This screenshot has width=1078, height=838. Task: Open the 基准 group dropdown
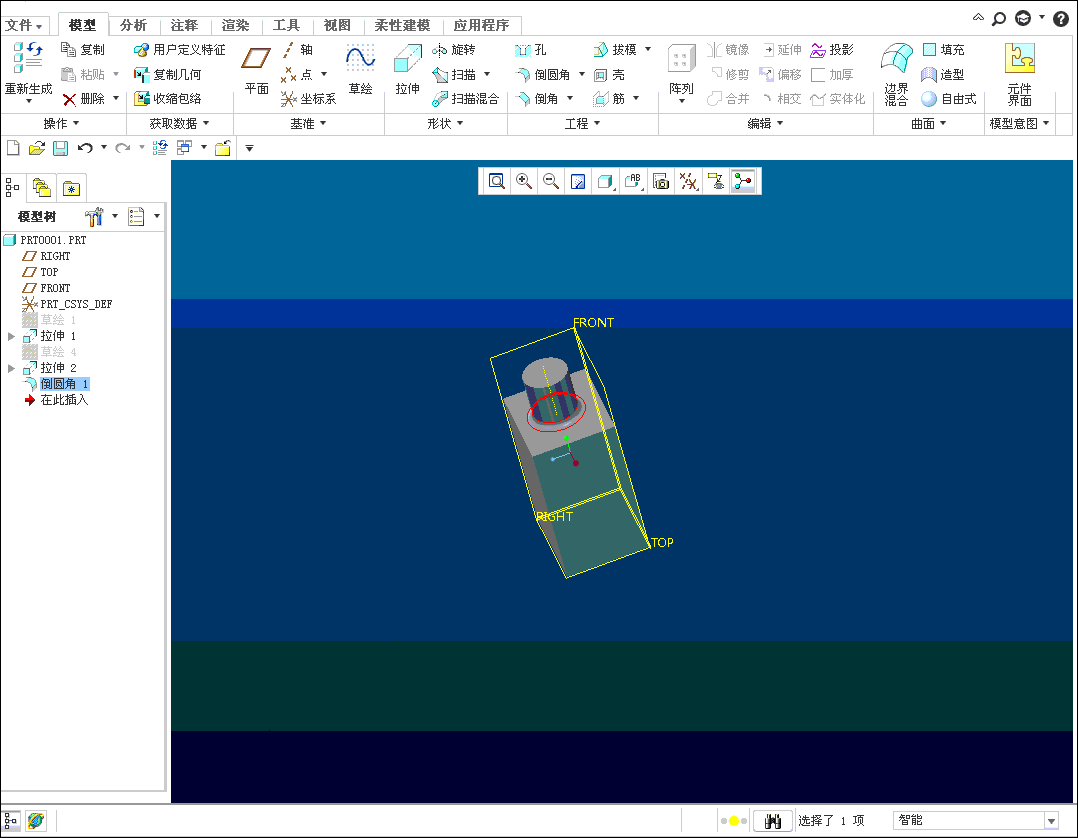(x=308, y=124)
